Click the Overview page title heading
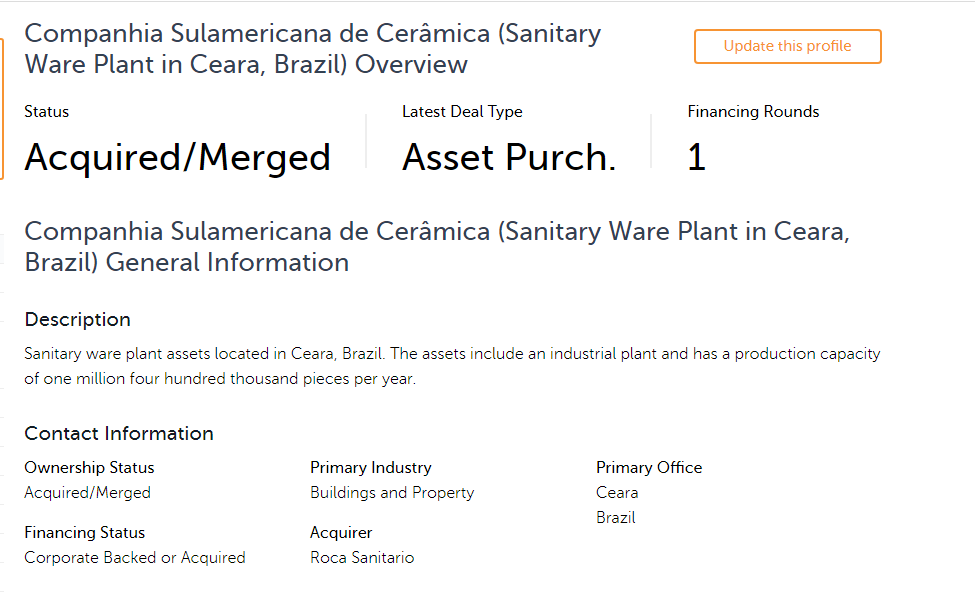 [312, 49]
